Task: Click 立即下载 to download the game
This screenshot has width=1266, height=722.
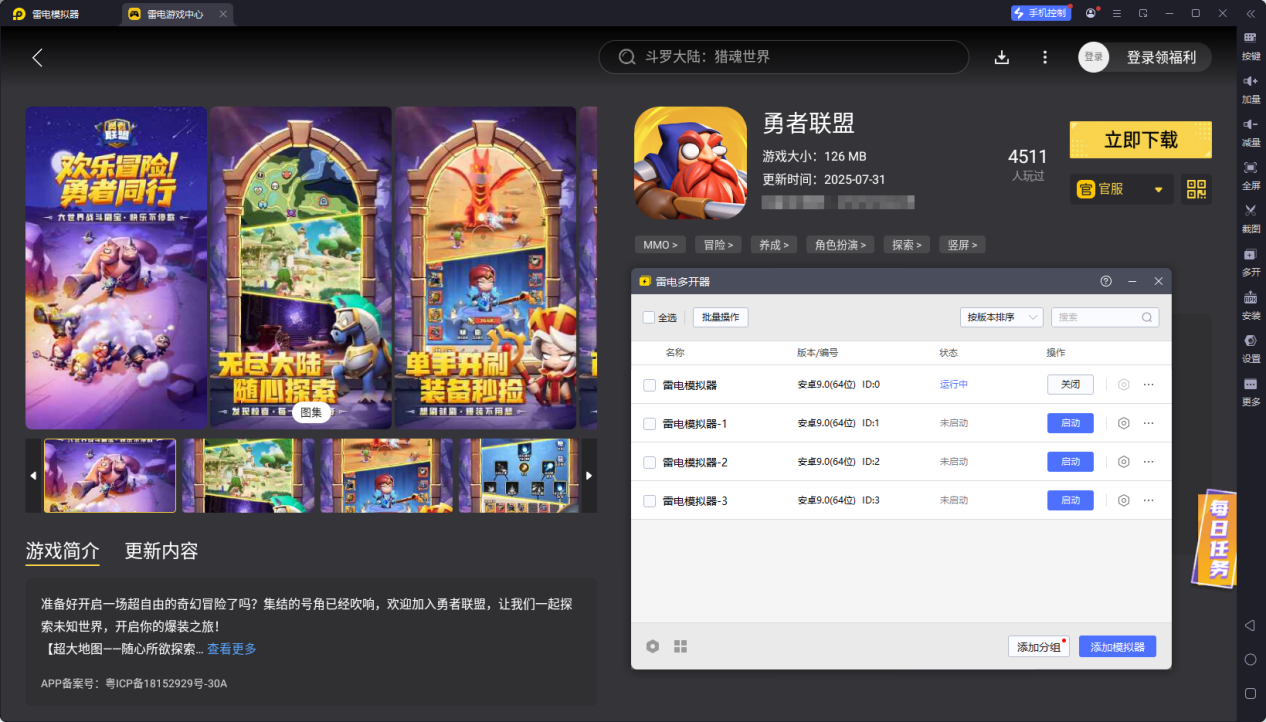Action: 1141,140
